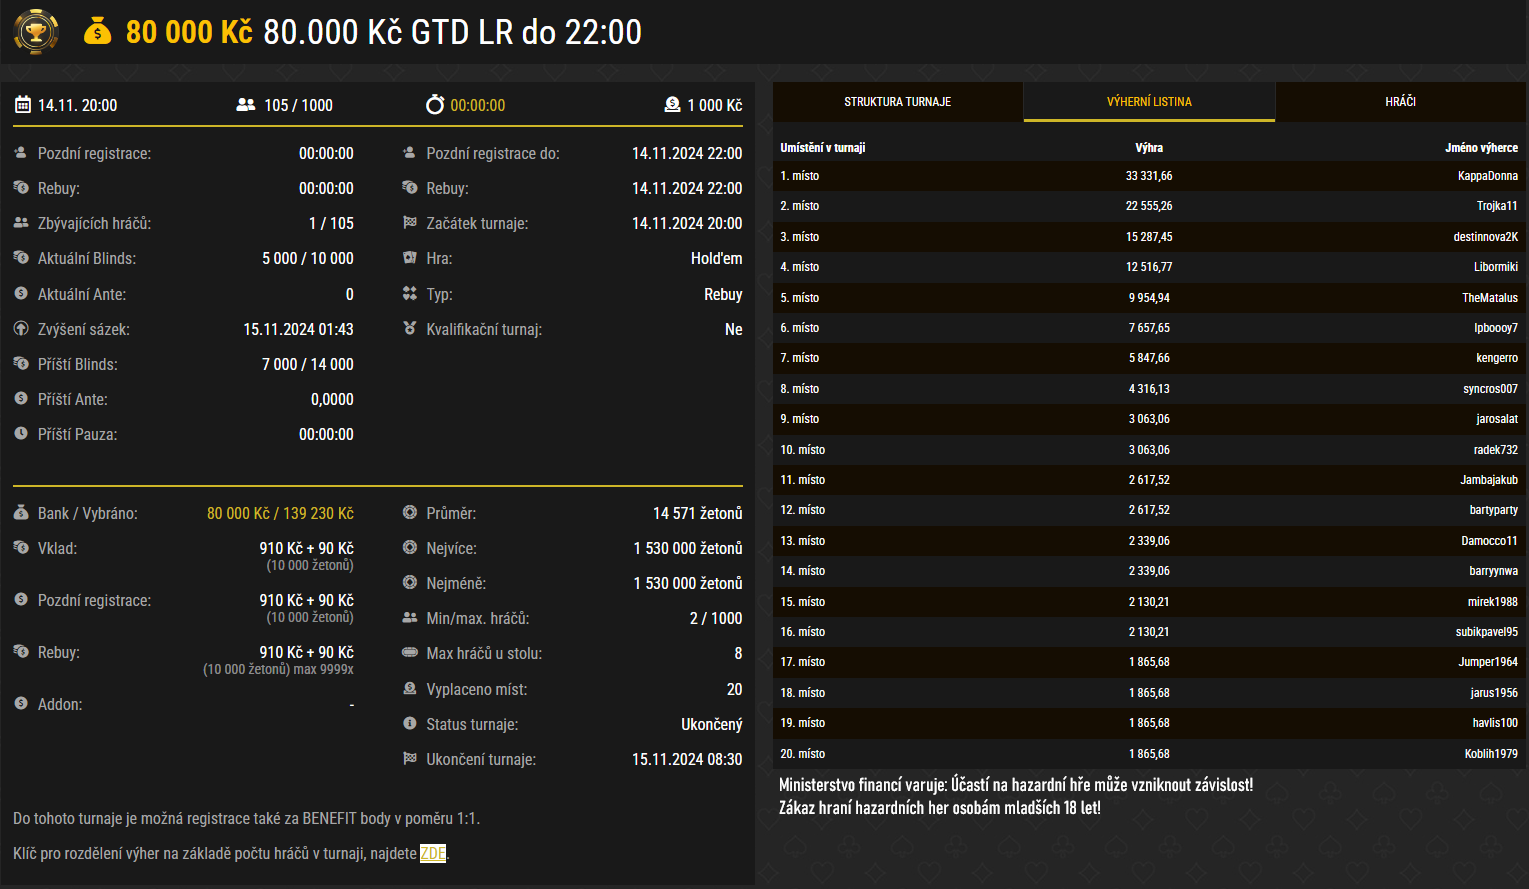This screenshot has height=889, width=1529.
Task: Open the Struktura turnaje tab
Action: (x=897, y=102)
